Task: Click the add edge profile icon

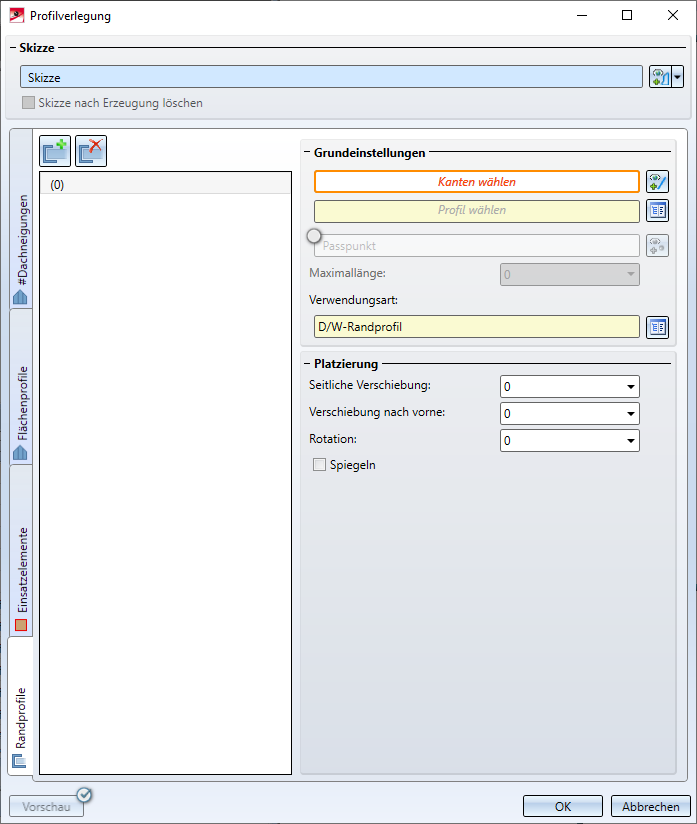Action: point(55,151)
